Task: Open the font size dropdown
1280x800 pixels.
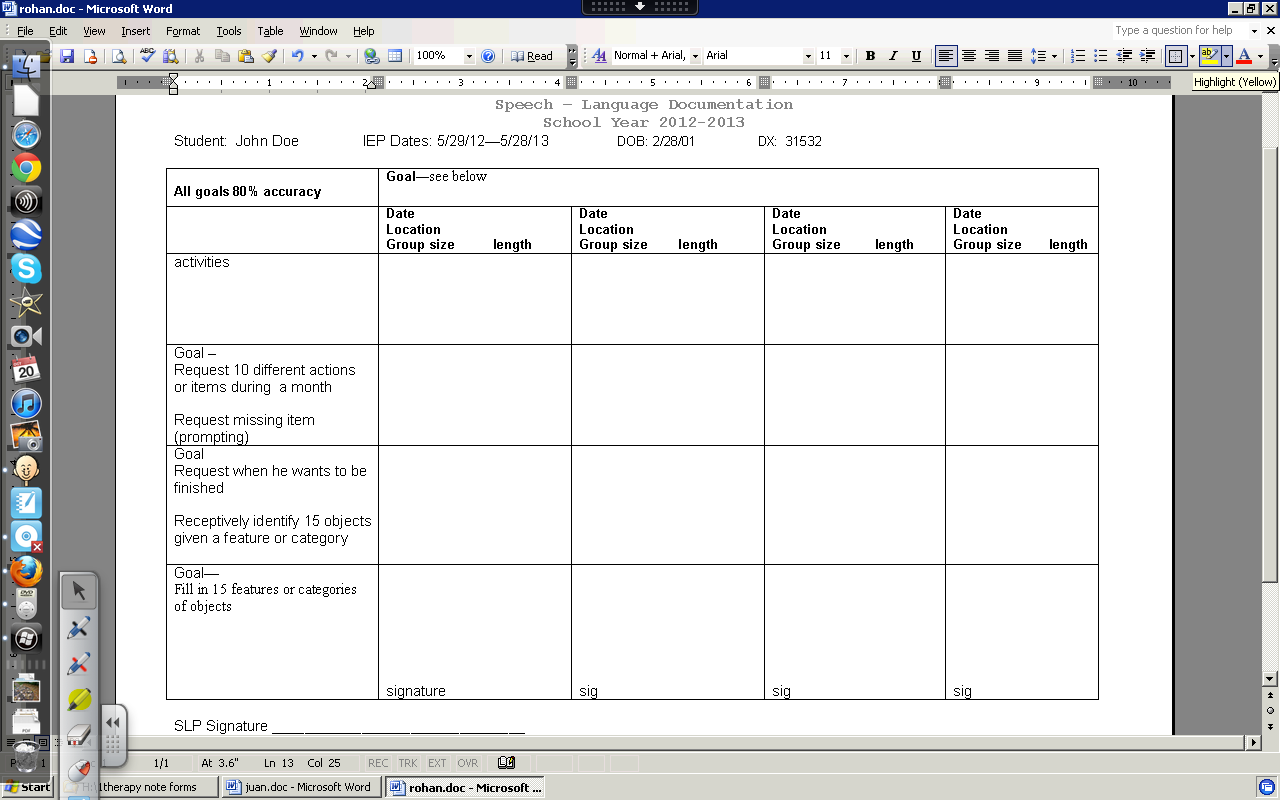Action: 847,56
